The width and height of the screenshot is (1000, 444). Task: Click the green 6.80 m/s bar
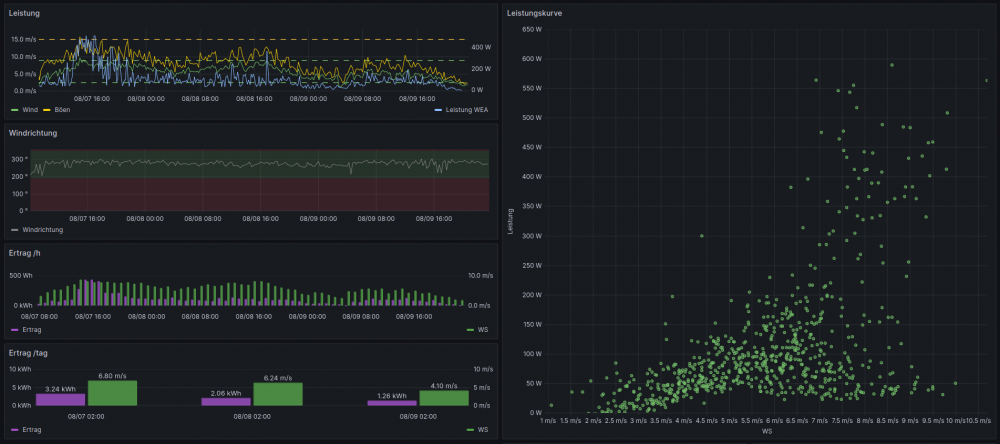pyautogui.click(x=112, y=393)
